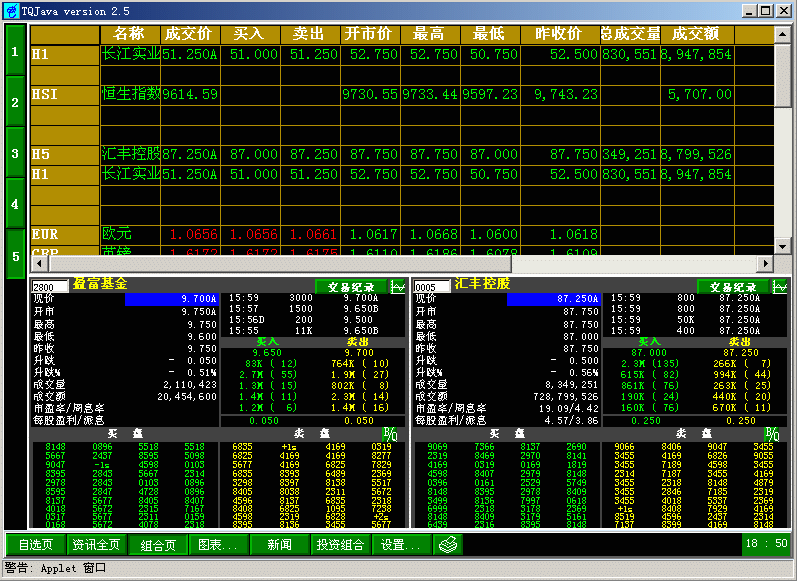Click 汇丰控股 ask price 87.250 in depth
The width and height of the screenshot is (797, 581).
coord(741,353)
